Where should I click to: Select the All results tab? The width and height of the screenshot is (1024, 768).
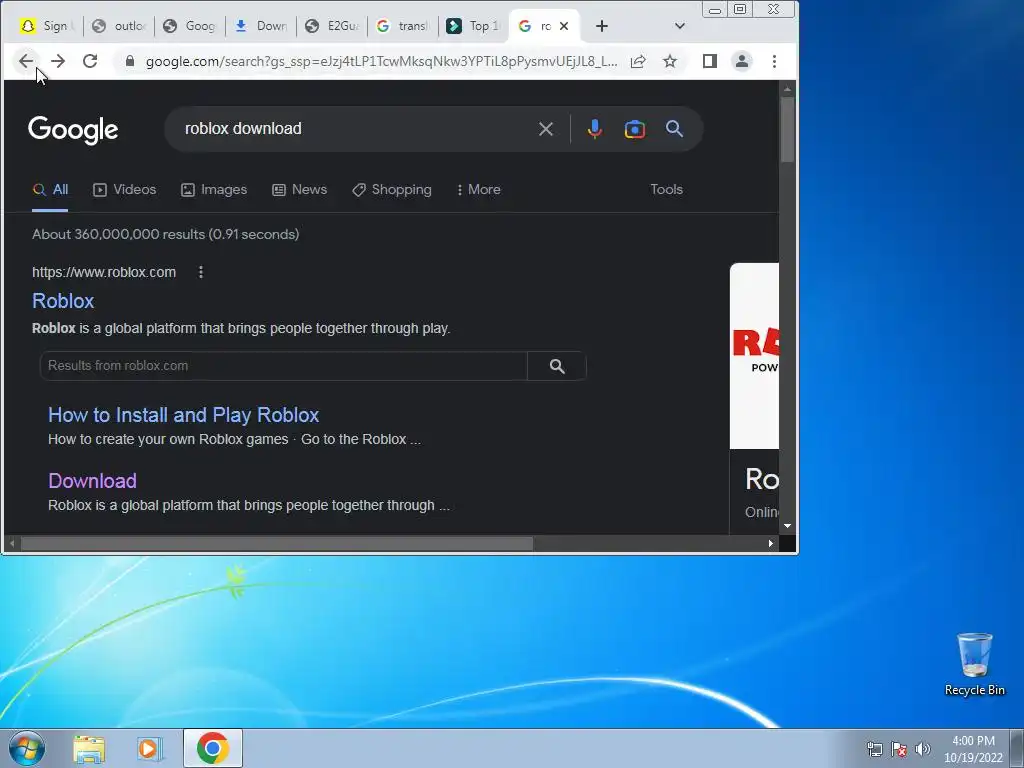[50, 189]
